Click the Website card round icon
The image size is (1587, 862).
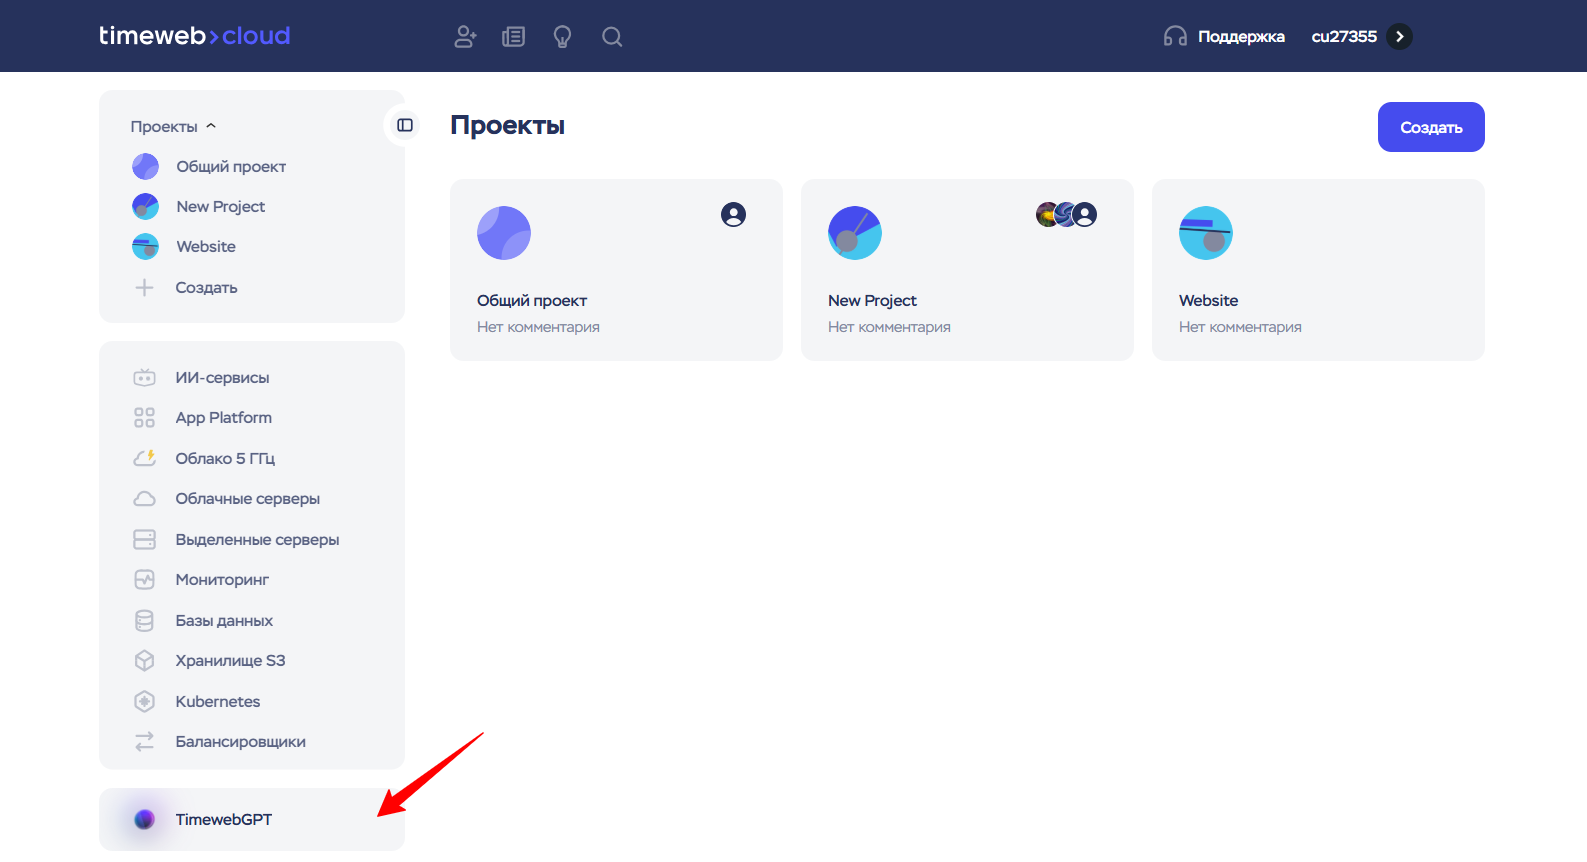coord(1206,233)
